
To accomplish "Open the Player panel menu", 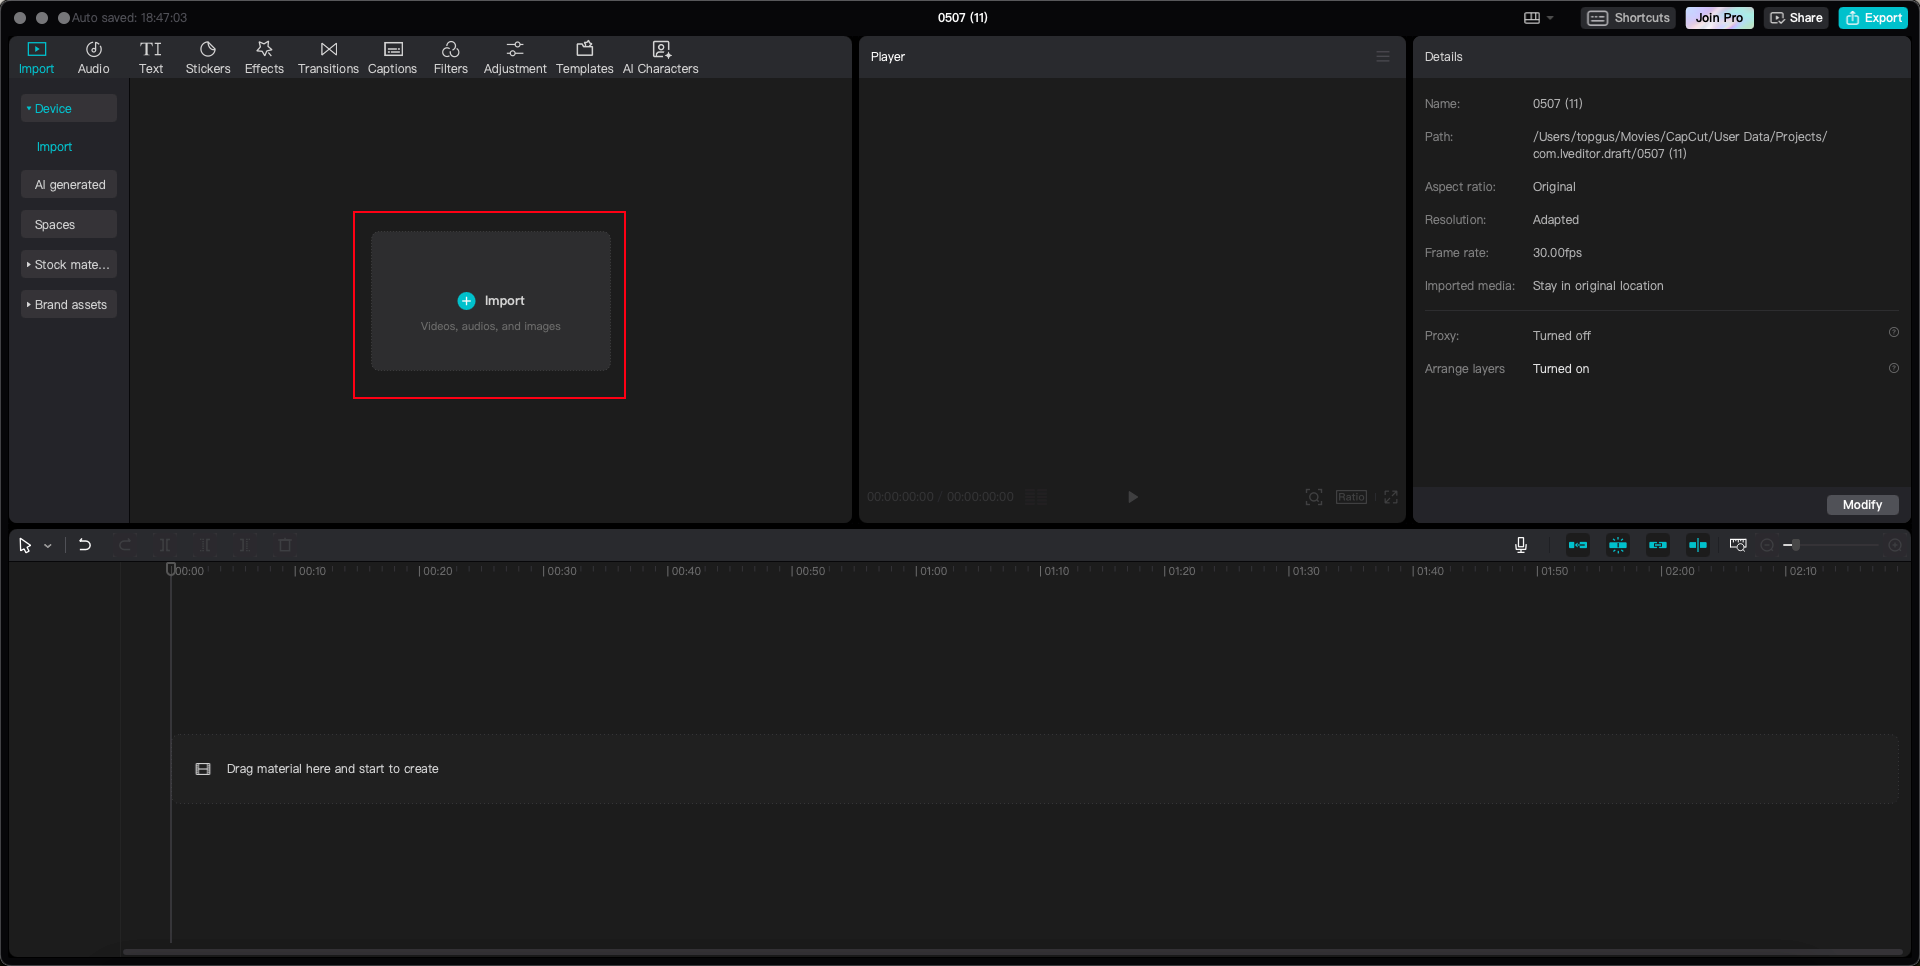I will click(x=1383, y=57).
